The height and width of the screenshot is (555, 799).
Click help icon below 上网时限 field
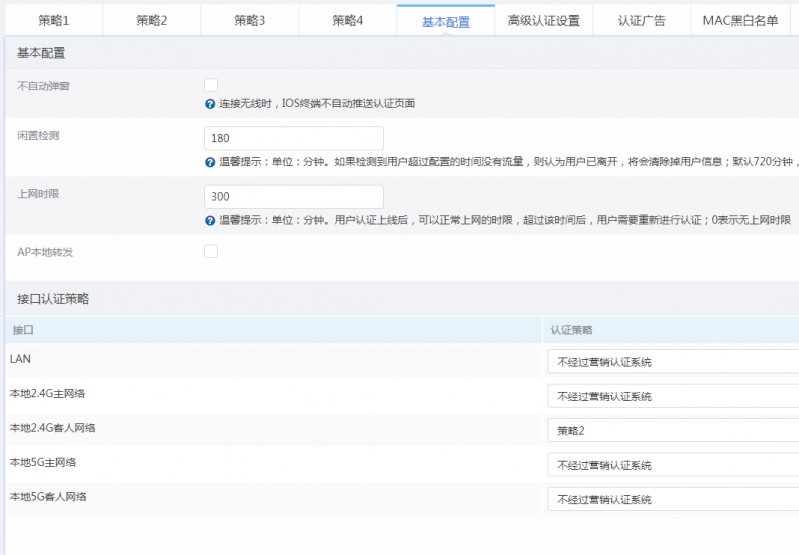click(210, 220)
